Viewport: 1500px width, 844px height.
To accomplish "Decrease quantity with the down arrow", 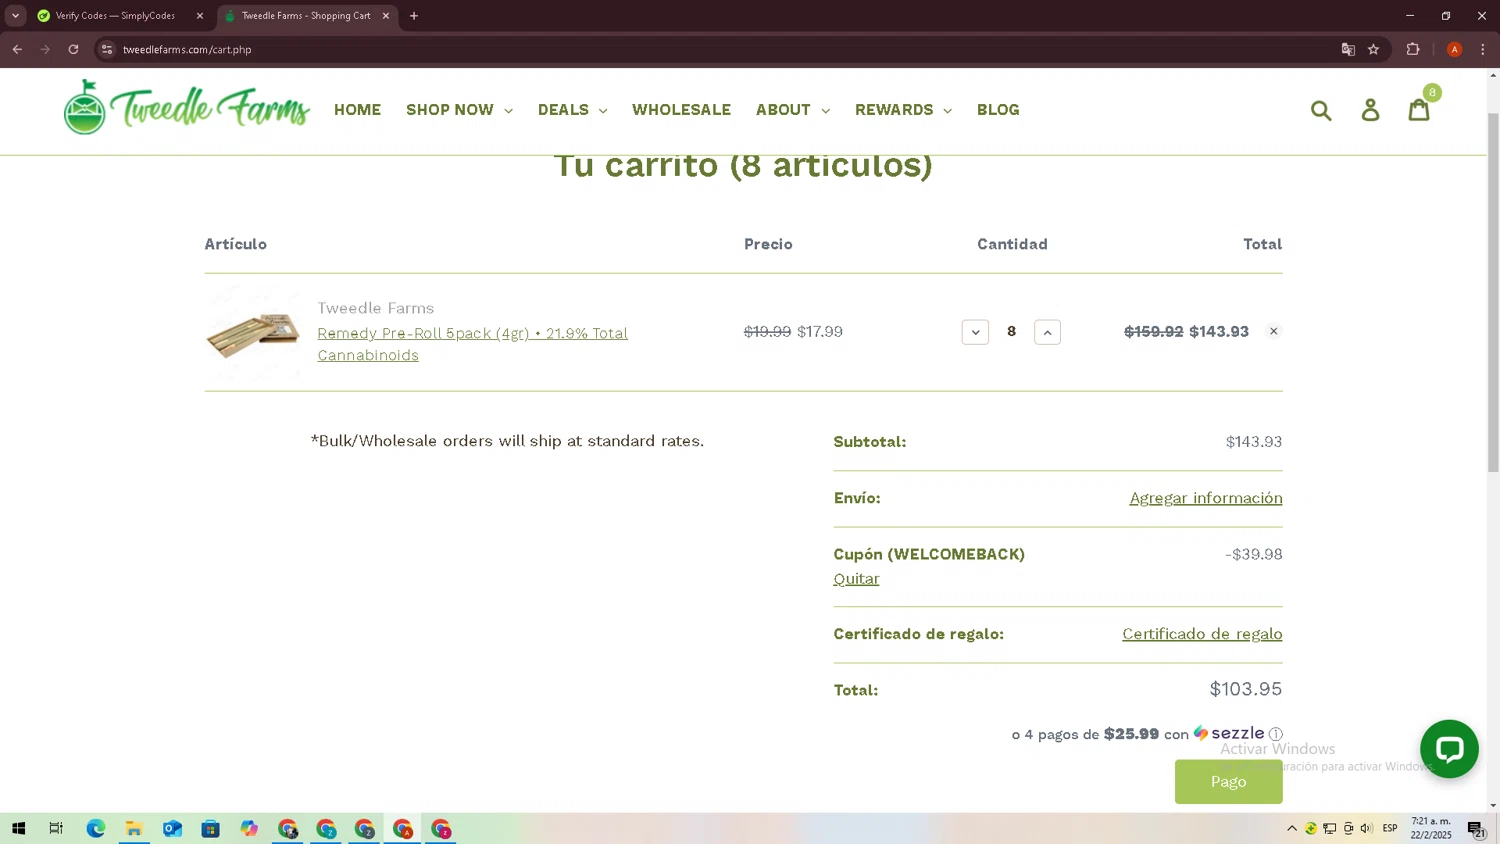I will click(975, 332).
